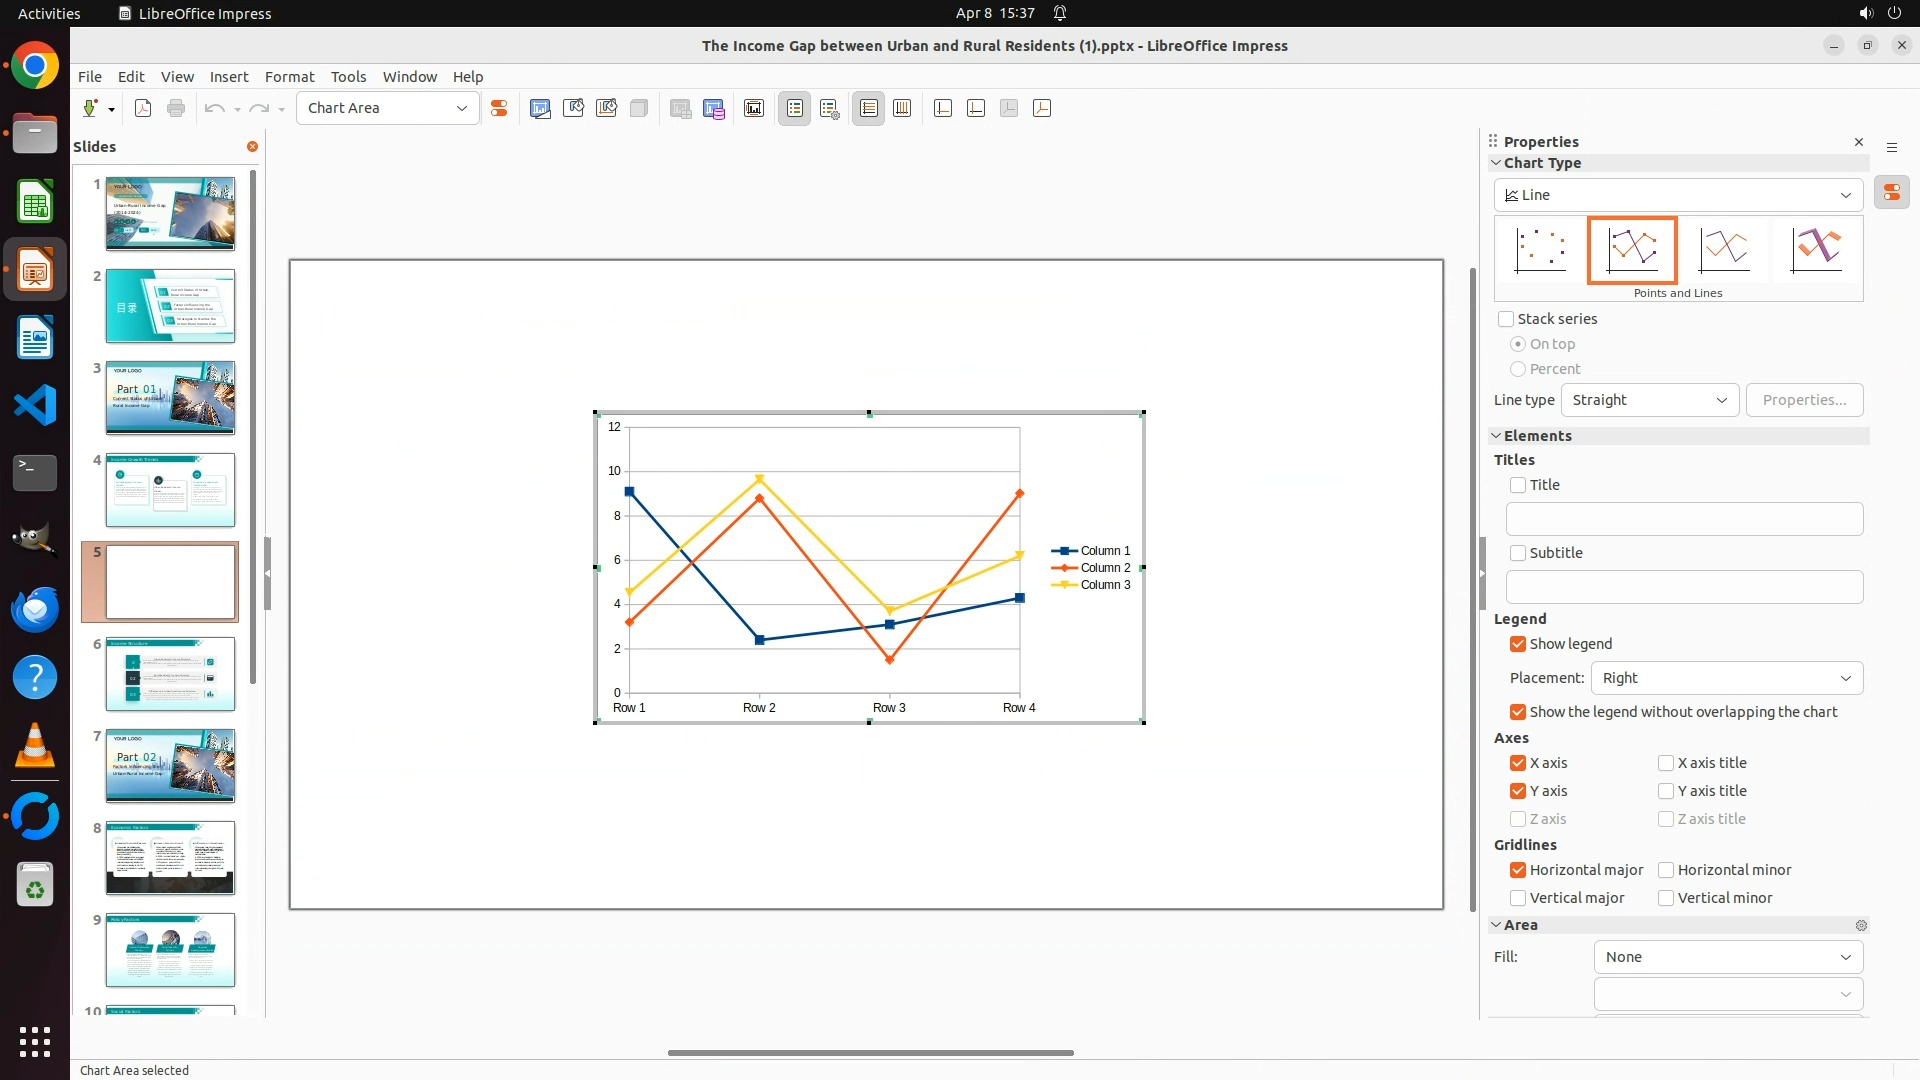The height and width of the screenshot is (1080, 1920).
Task: Export directly as PDF icon
Action: coord(143,108)
